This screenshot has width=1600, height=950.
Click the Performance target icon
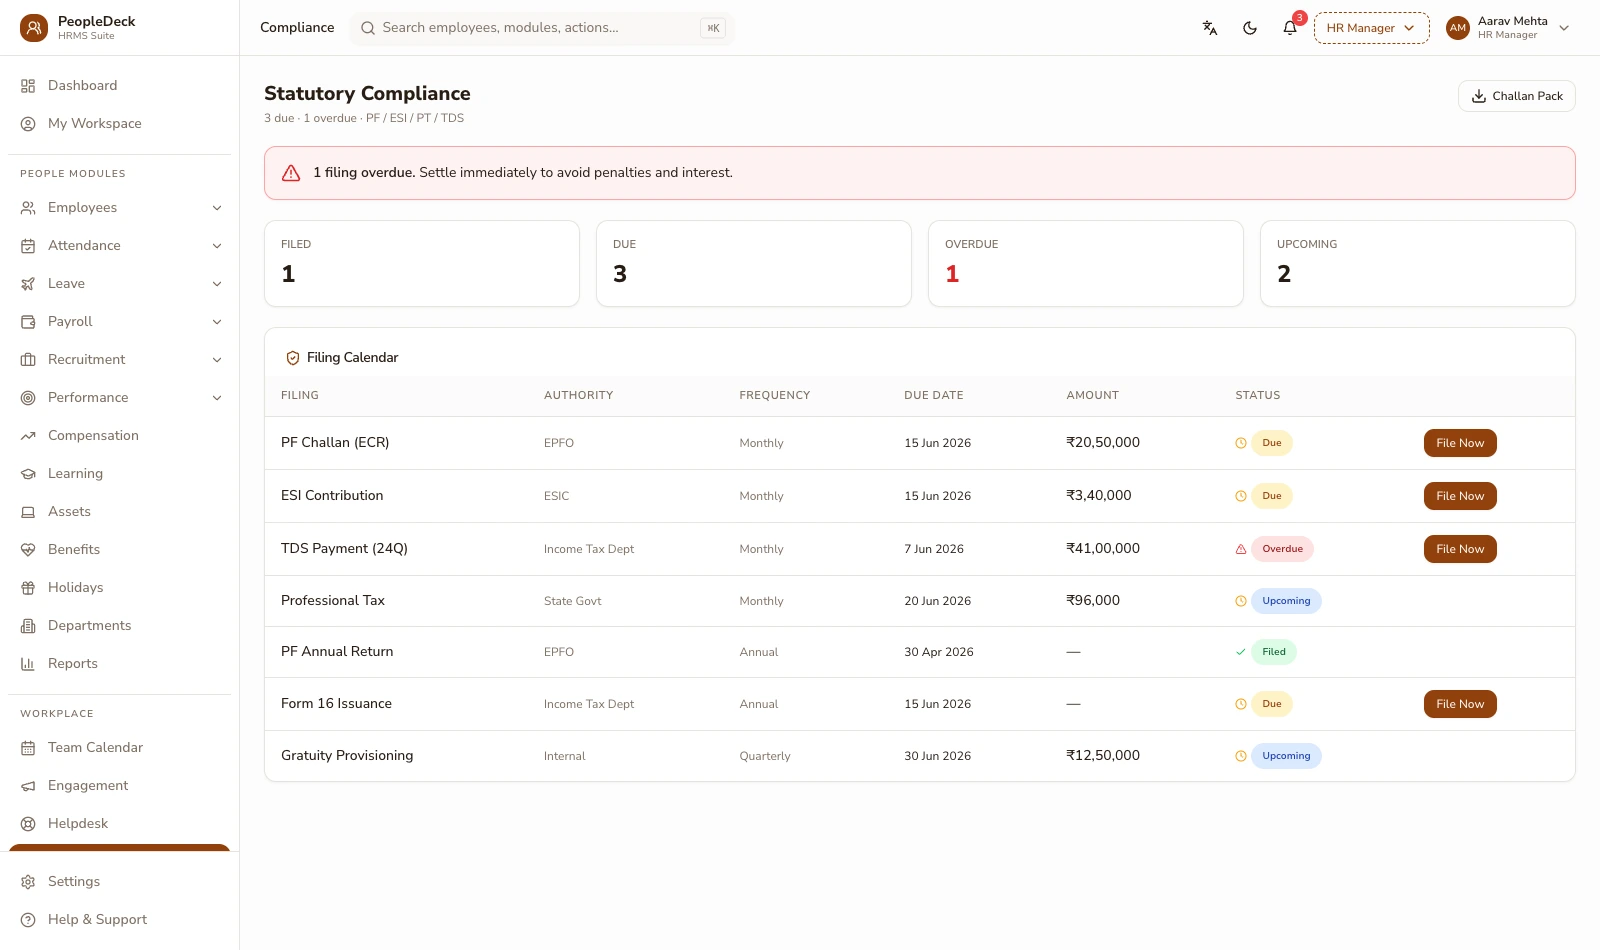coord(28,398)
